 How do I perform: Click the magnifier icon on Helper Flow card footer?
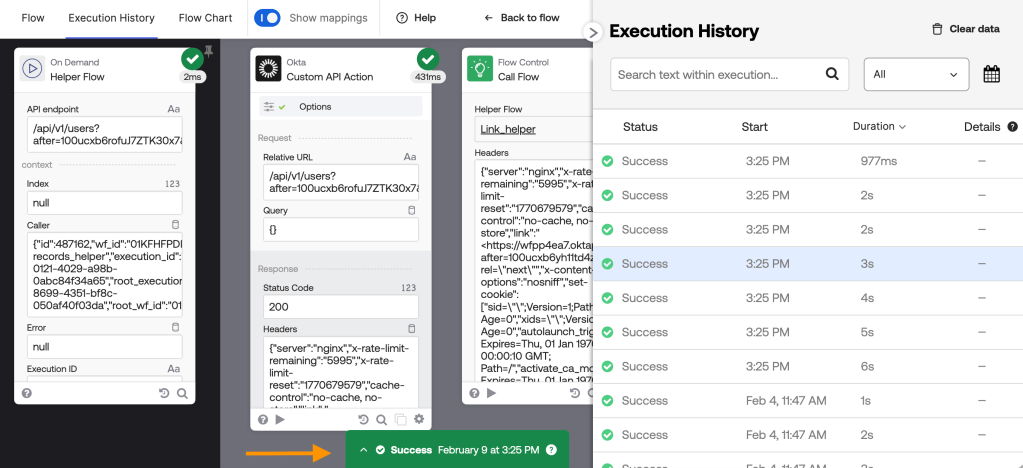pos(182,394)
